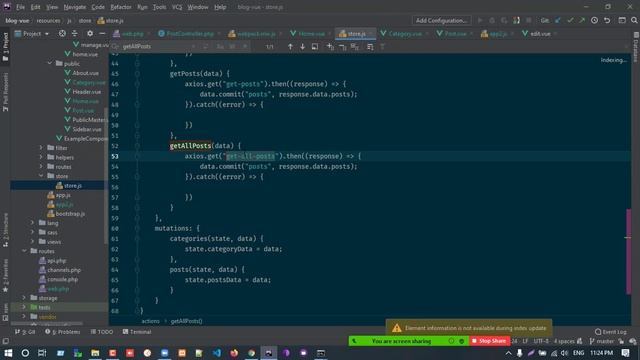
Task: Open the Database tool window stripe on right
Action: click(636, 47)
